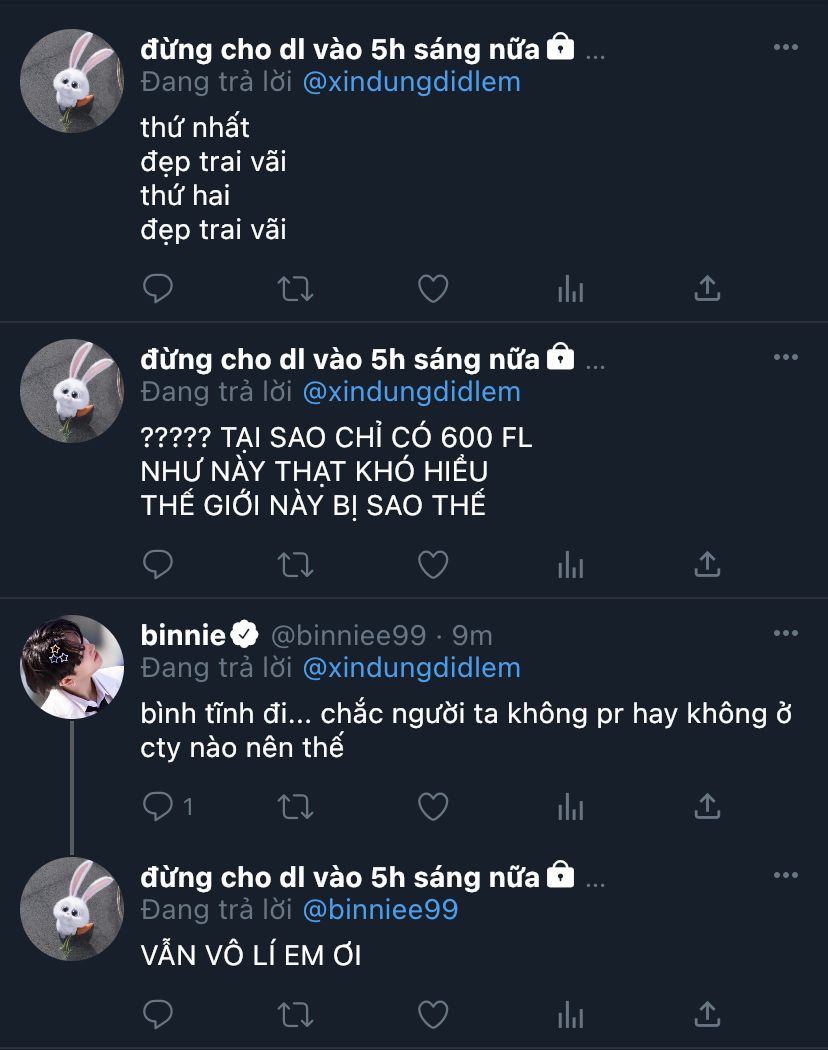Open reply thread on binnie's tweet with 1 reply

(x=168, y=806)
